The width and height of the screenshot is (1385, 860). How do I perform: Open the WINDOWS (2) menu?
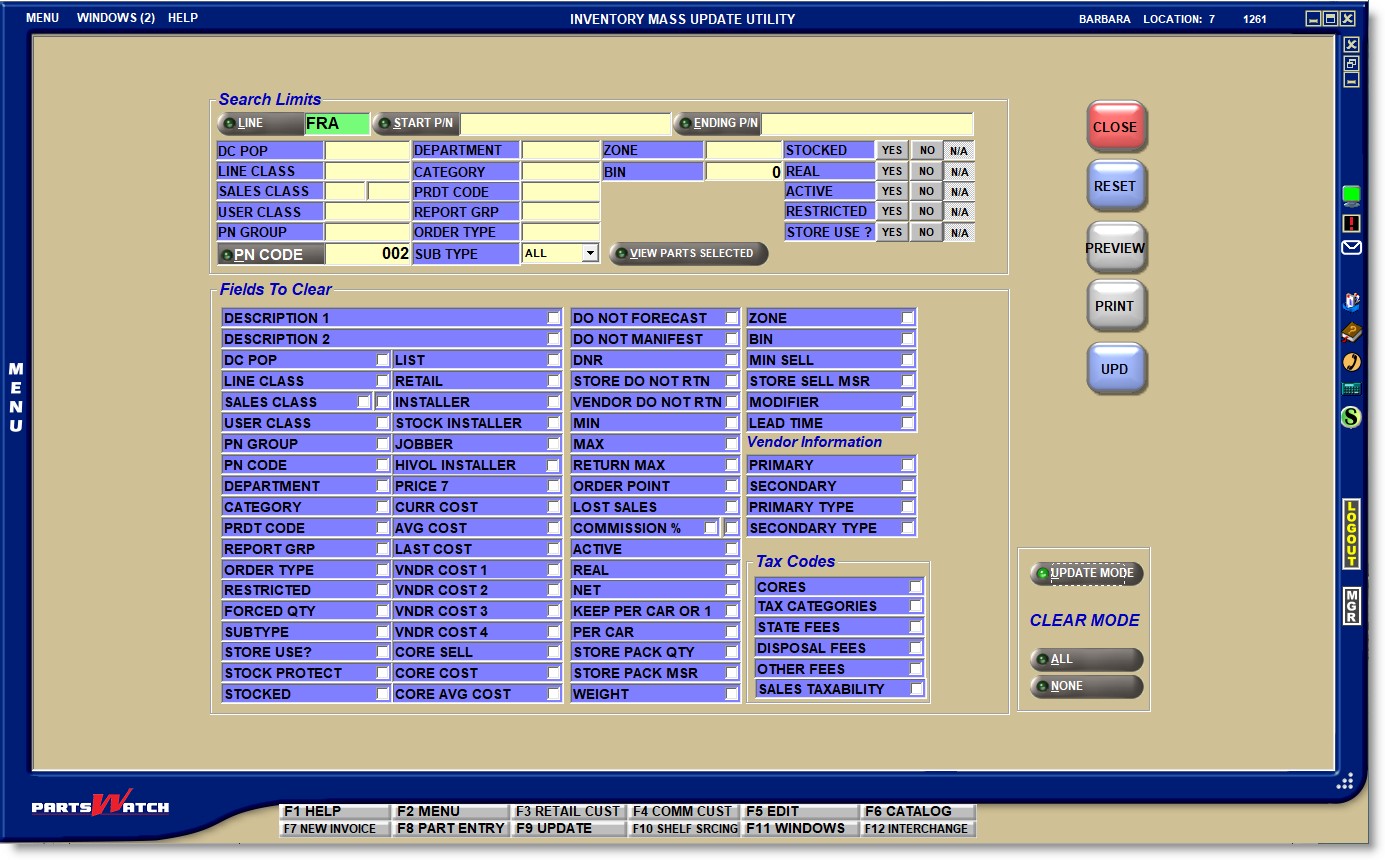(x=115, y=18)
